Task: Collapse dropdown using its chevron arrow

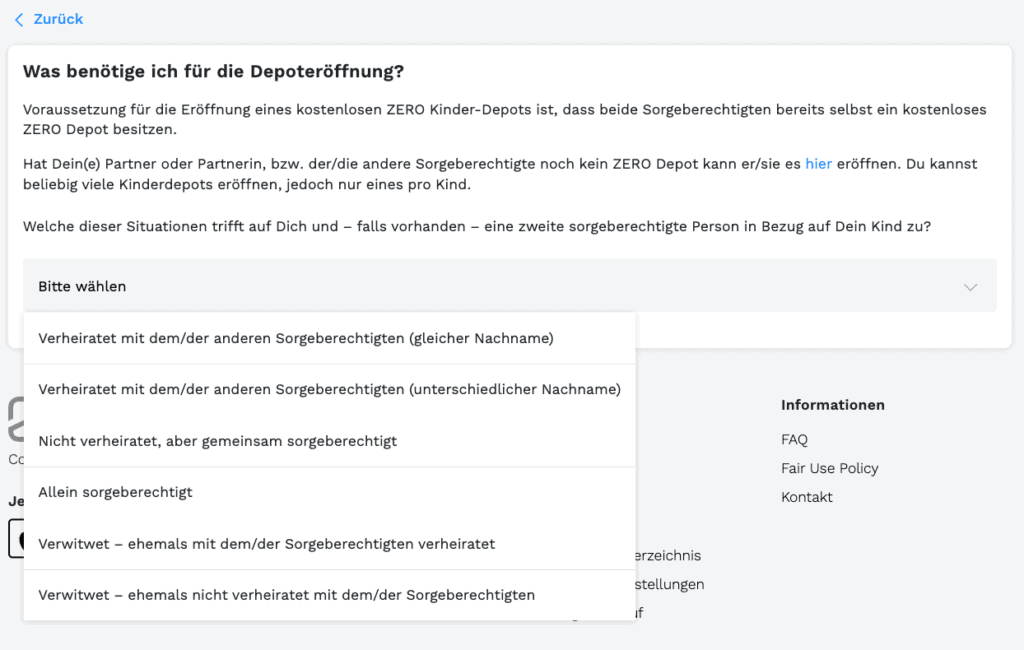Action: (x=970, y=287)
